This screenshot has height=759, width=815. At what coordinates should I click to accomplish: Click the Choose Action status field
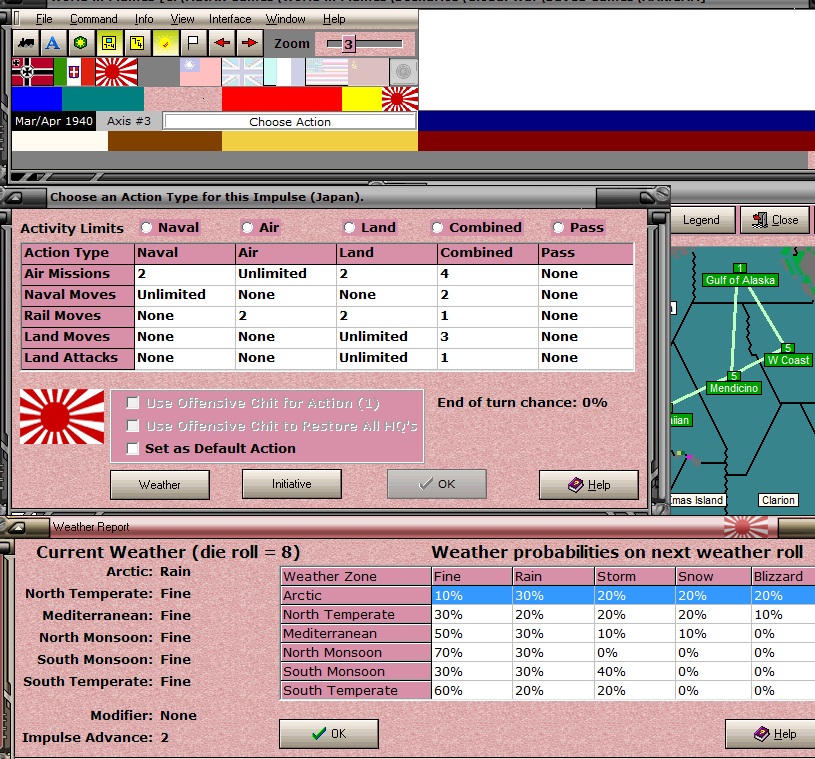click(x=290, y=122)
